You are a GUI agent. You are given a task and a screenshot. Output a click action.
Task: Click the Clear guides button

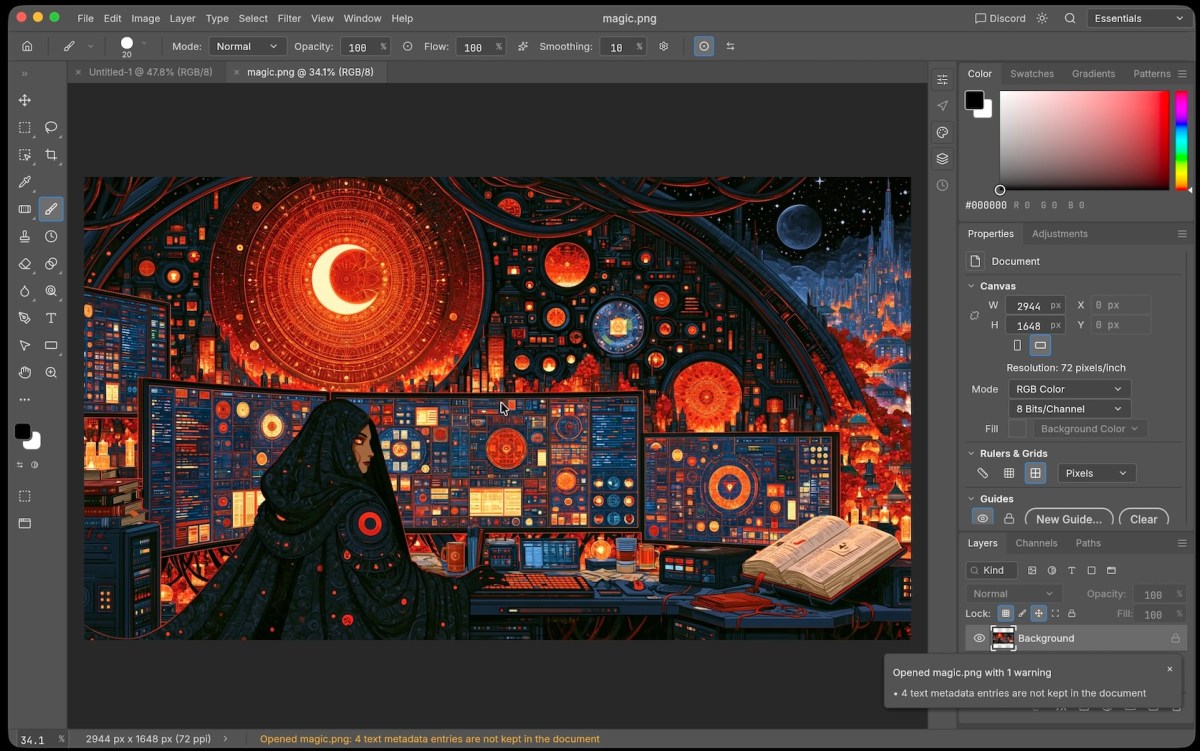1144,519
